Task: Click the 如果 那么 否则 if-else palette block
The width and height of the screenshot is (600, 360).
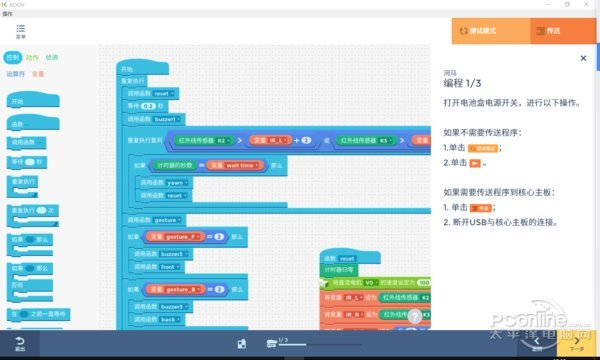Action: [x=30, y=282]
